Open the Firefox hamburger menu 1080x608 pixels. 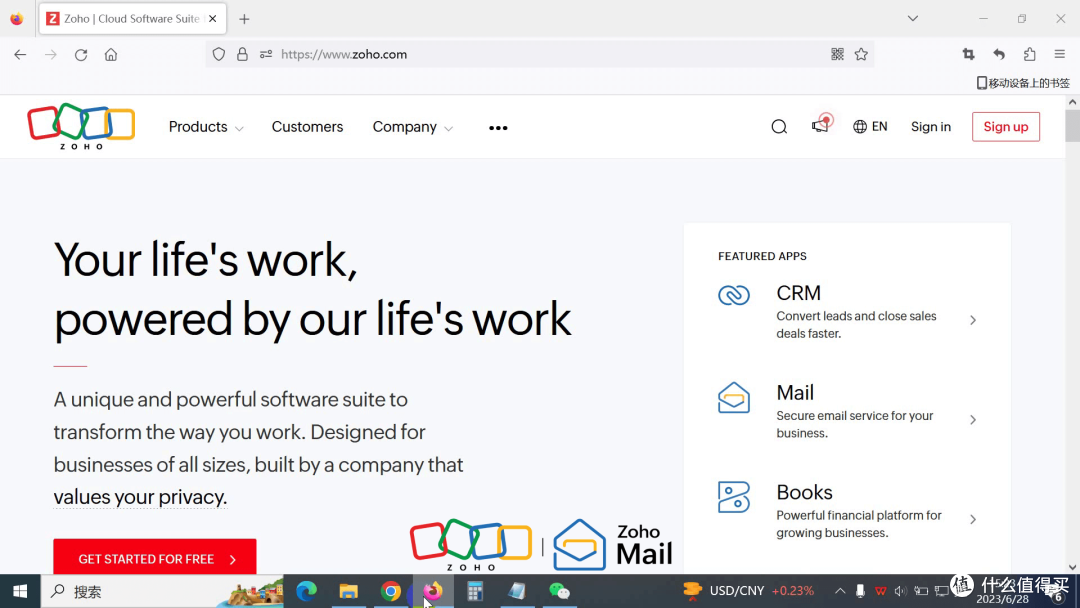tap(1059, 54)
